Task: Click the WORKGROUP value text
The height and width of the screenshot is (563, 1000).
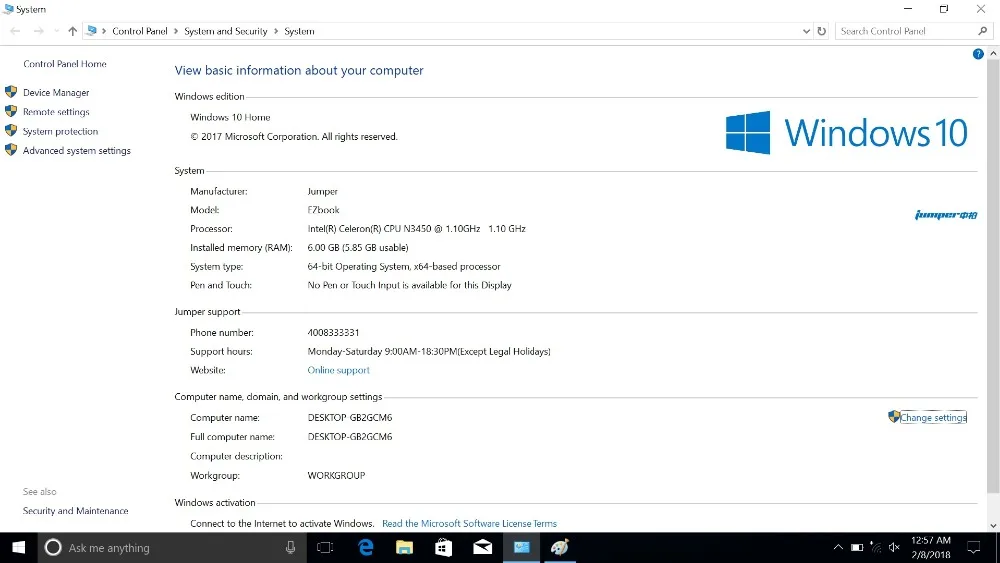Action: [336, 476]
